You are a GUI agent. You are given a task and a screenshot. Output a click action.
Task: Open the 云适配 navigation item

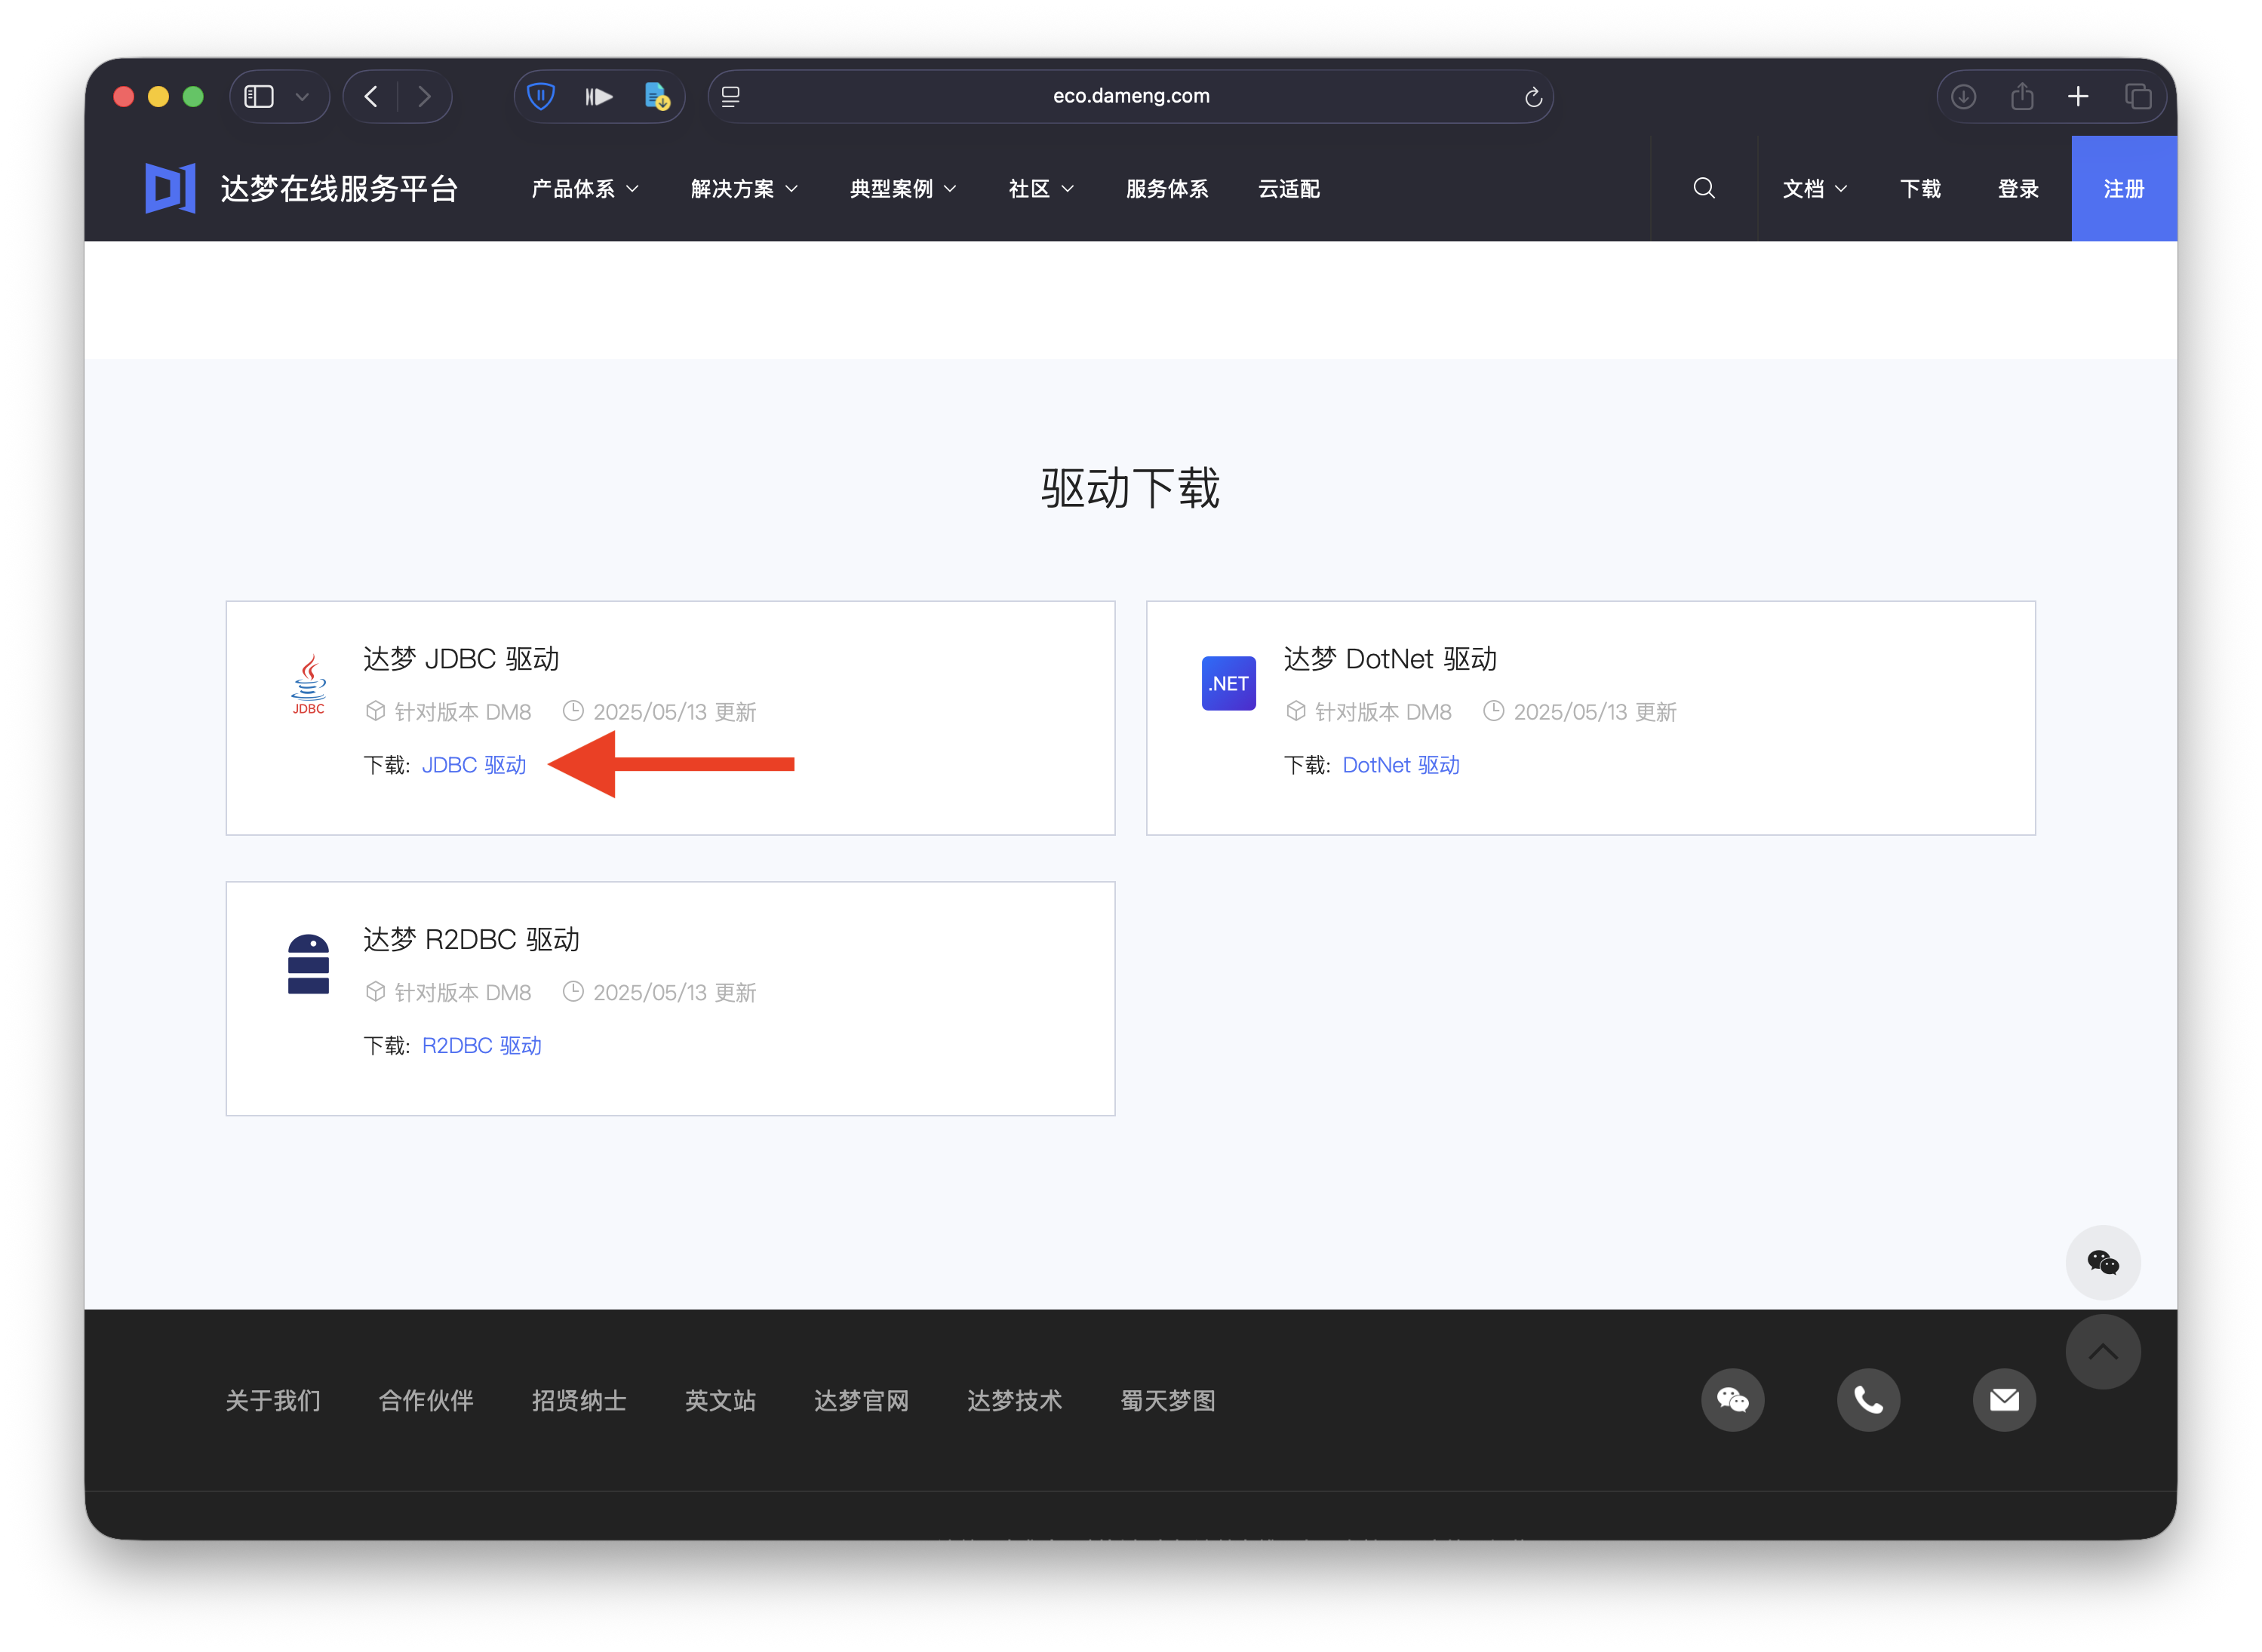1289,188
